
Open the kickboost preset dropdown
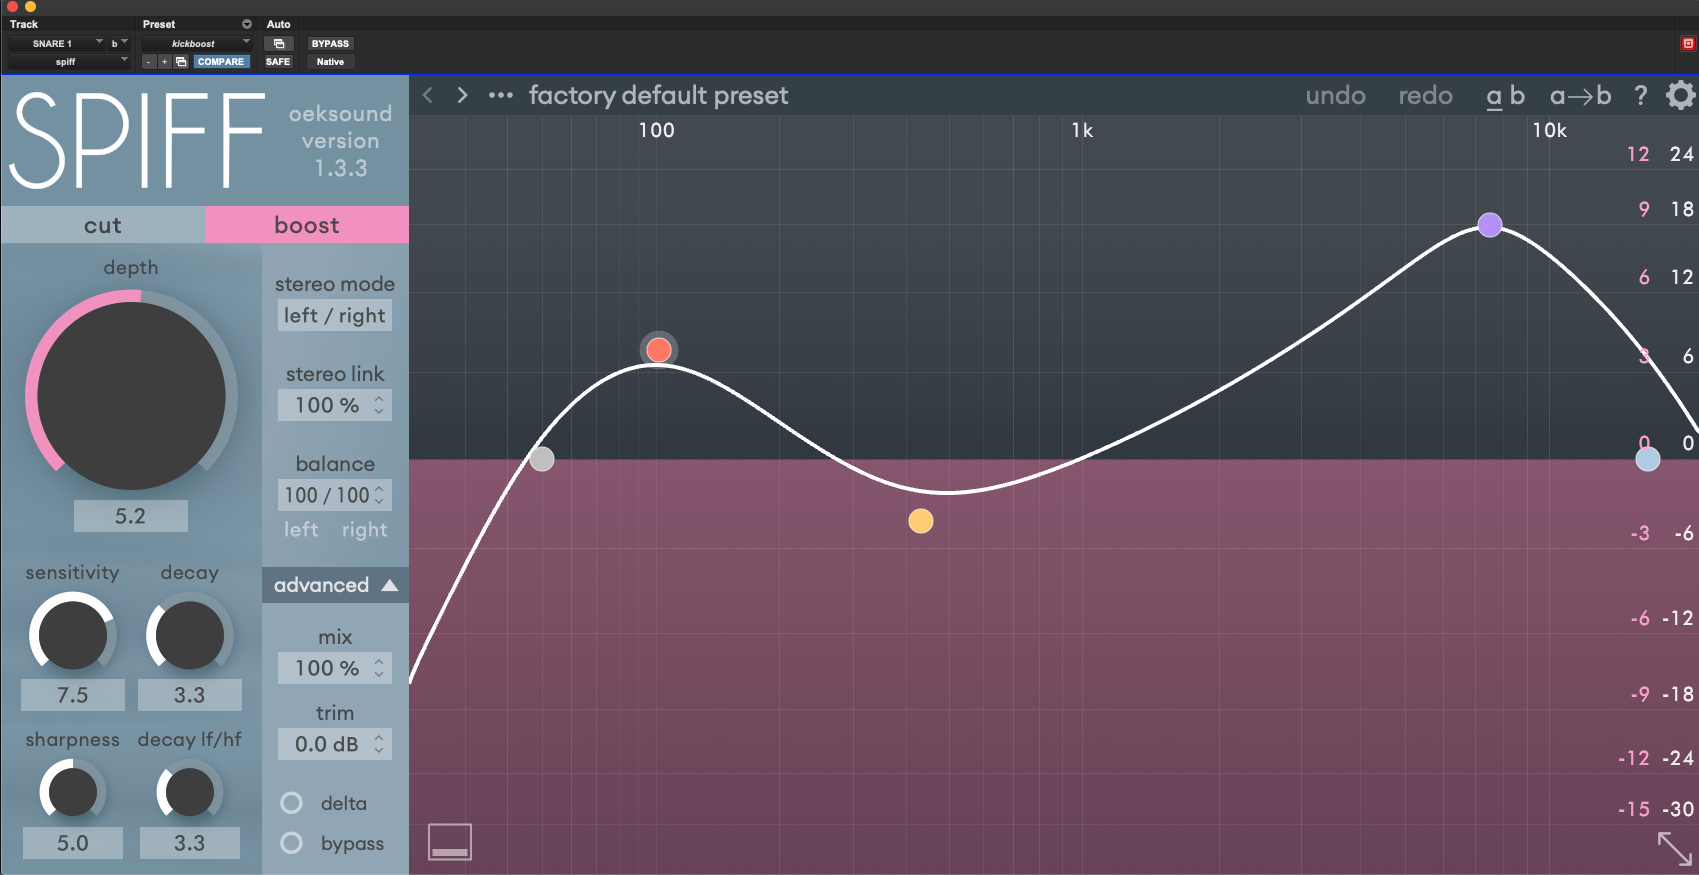(196, 43)
